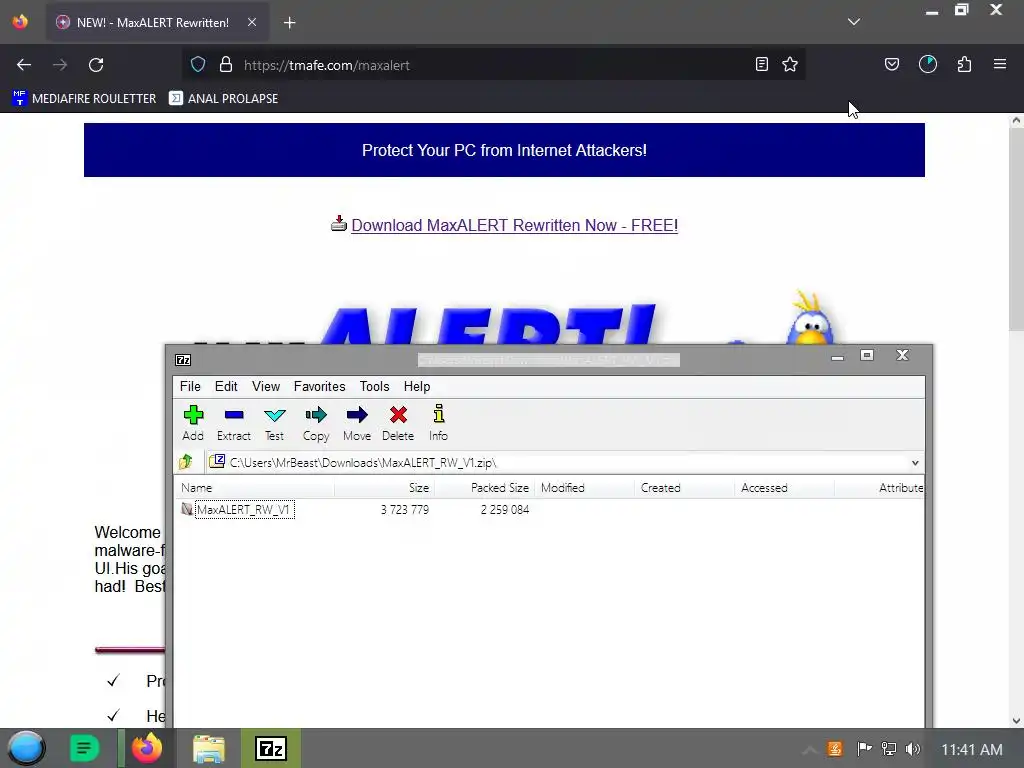Image resolution: width=1024 pixels, height=768 pixels.
Task: Open the Help menu in 7-Zip
Action: tap(417, 387)
